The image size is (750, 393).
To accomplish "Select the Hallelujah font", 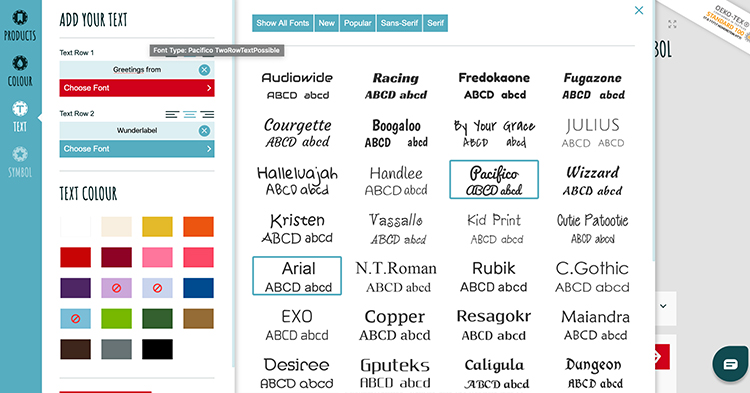I will pos(297,180).
